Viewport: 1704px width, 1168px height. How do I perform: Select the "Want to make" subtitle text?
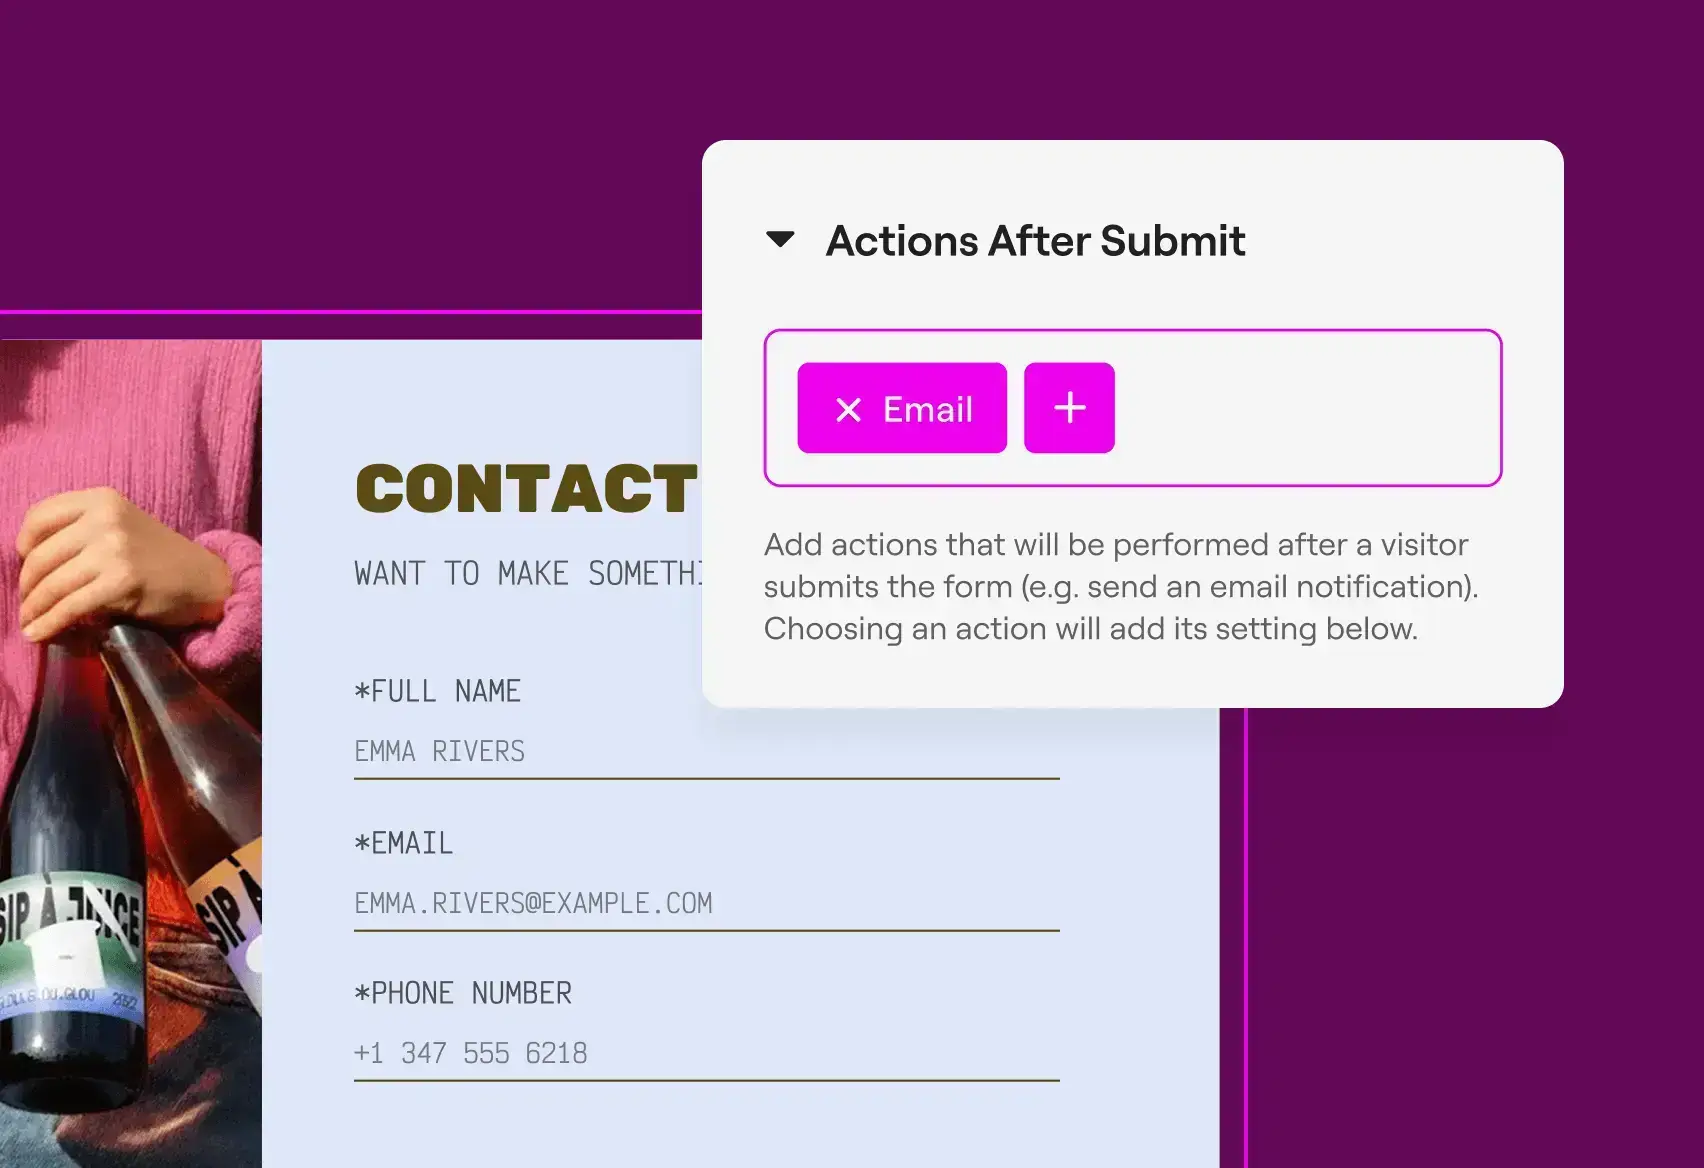528,574
